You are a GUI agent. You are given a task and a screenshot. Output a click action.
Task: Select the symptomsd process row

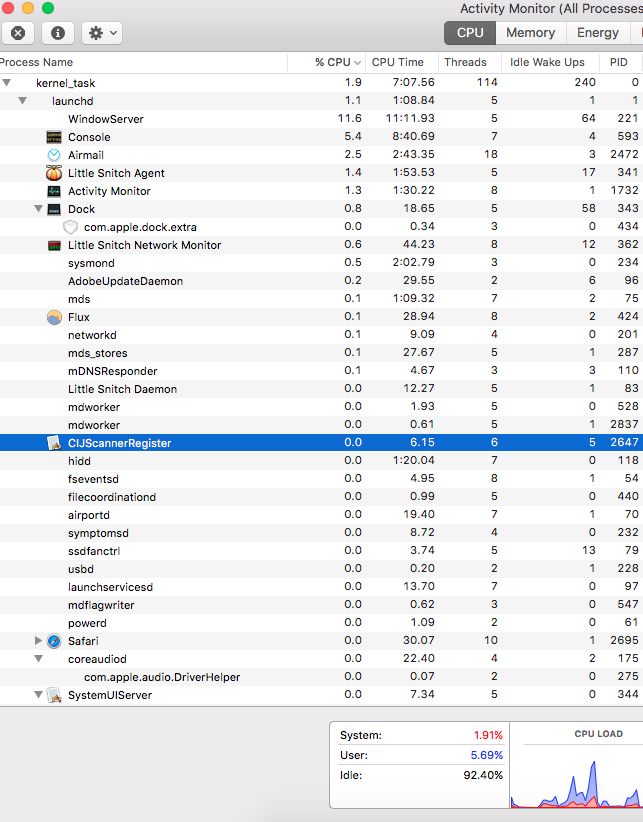click(x=321, y=533)
